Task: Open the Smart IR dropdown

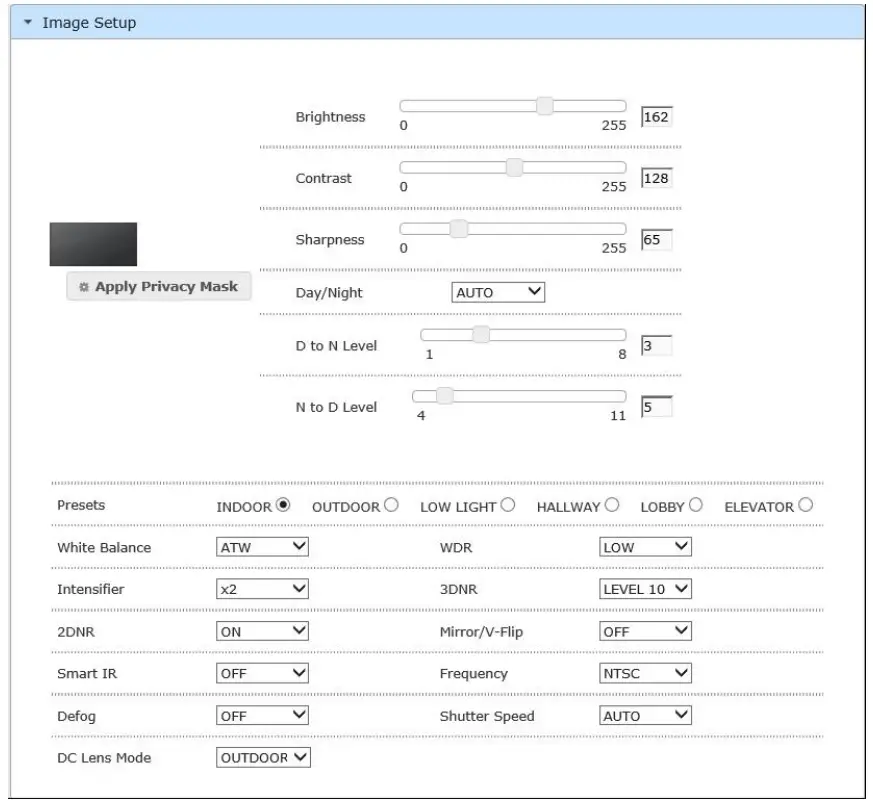Action: [262, 673]
